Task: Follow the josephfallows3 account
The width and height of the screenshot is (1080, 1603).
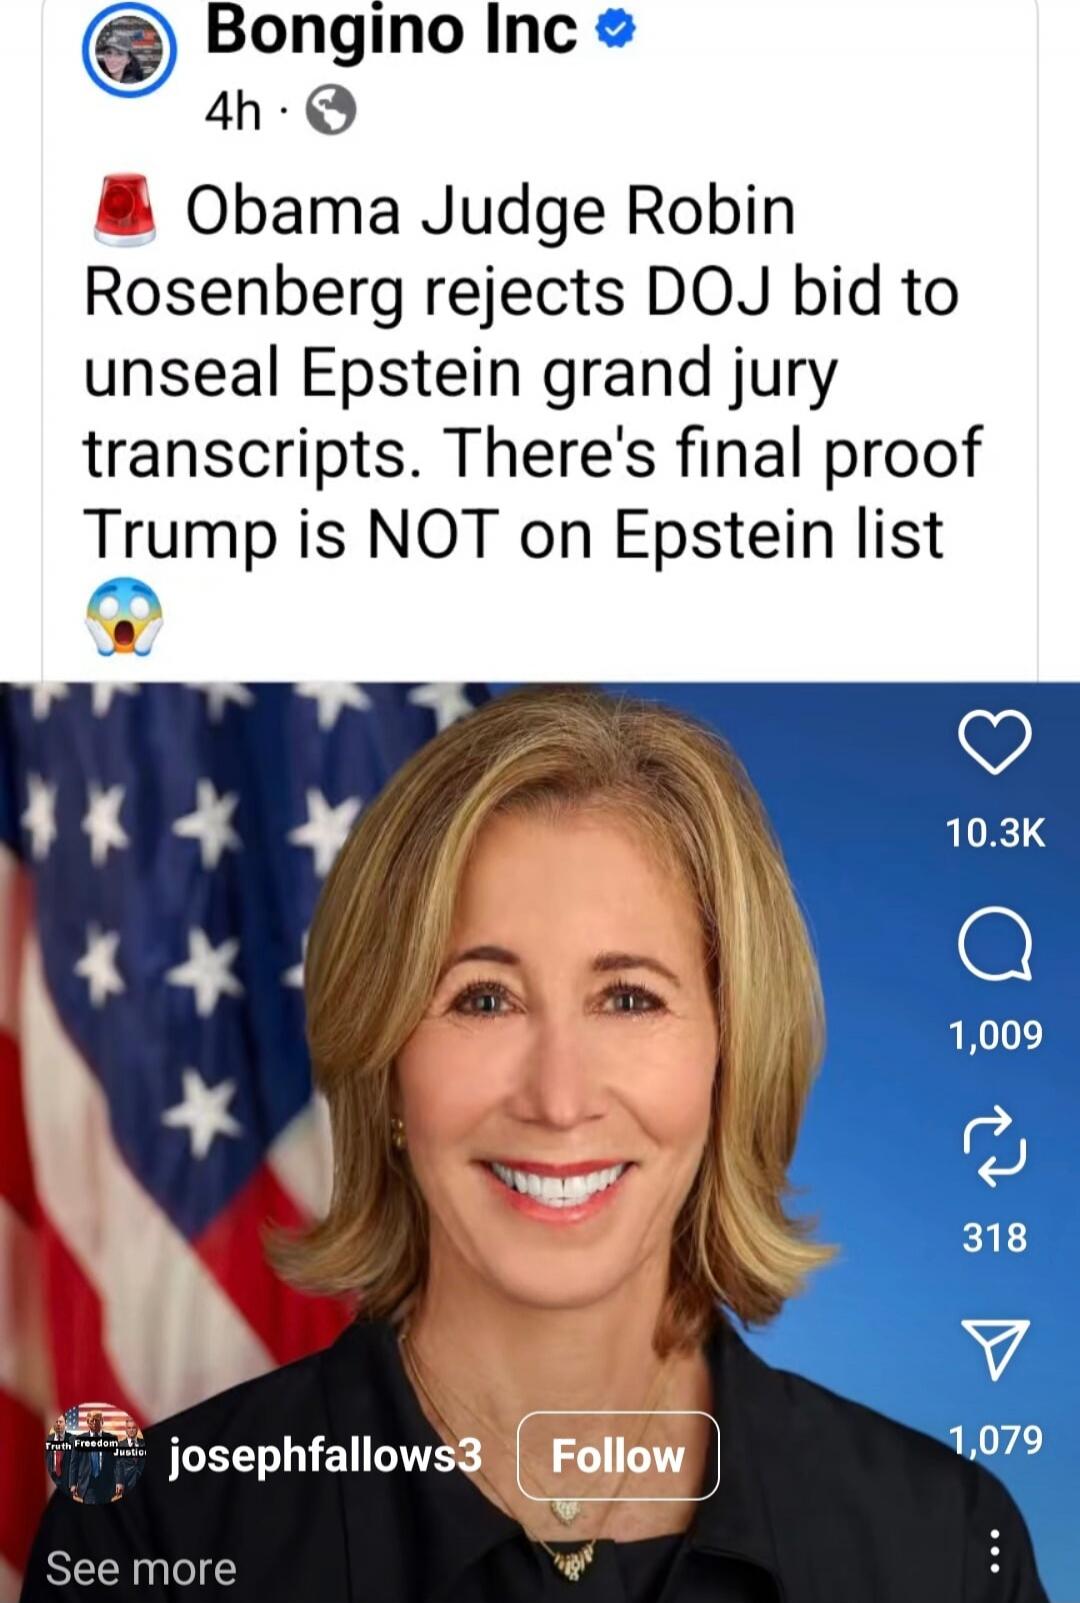Action: pos(618,1456)
